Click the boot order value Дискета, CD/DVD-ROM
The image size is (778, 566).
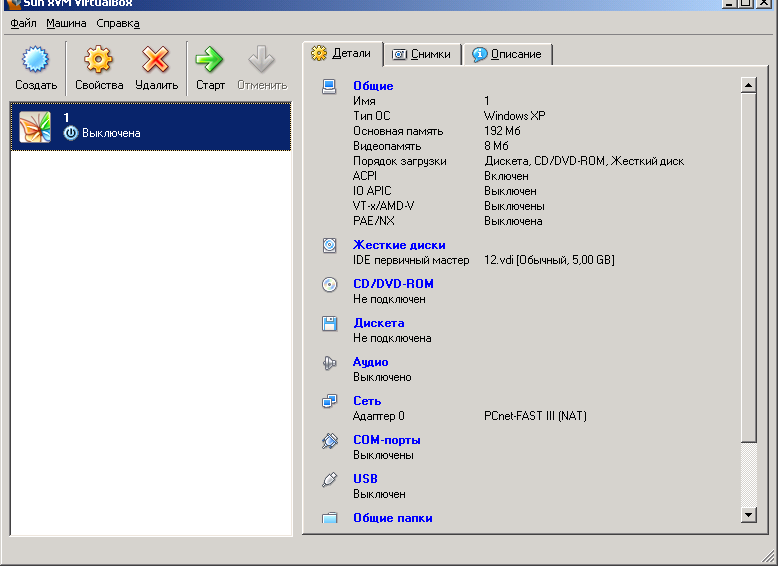(584, 161)
